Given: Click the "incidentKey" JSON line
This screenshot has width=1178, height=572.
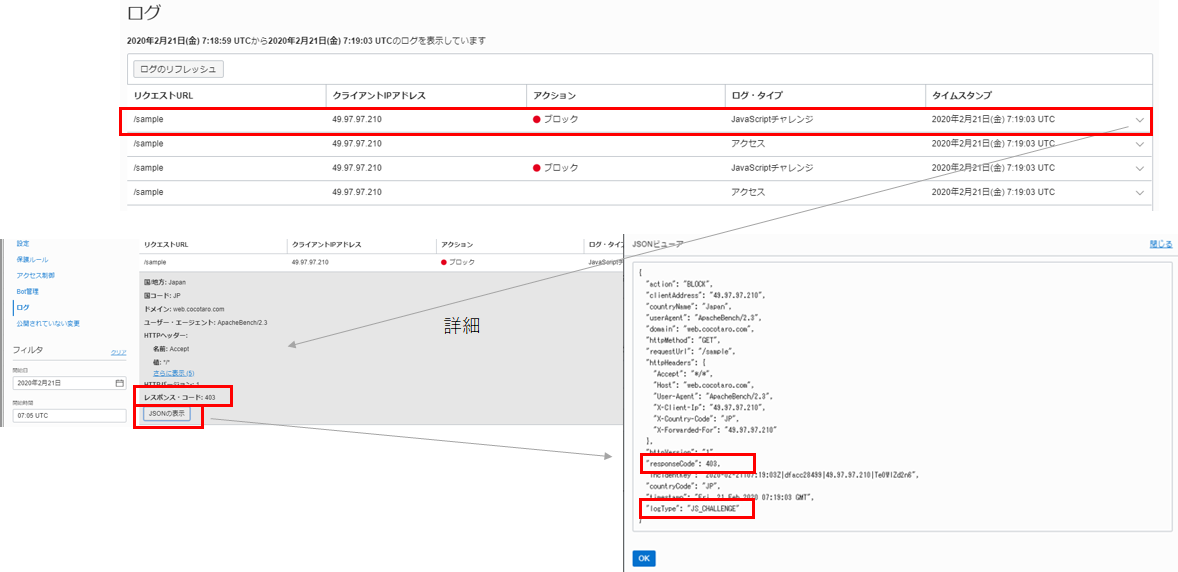Looking at the screenshot, I should pos(782,475).
